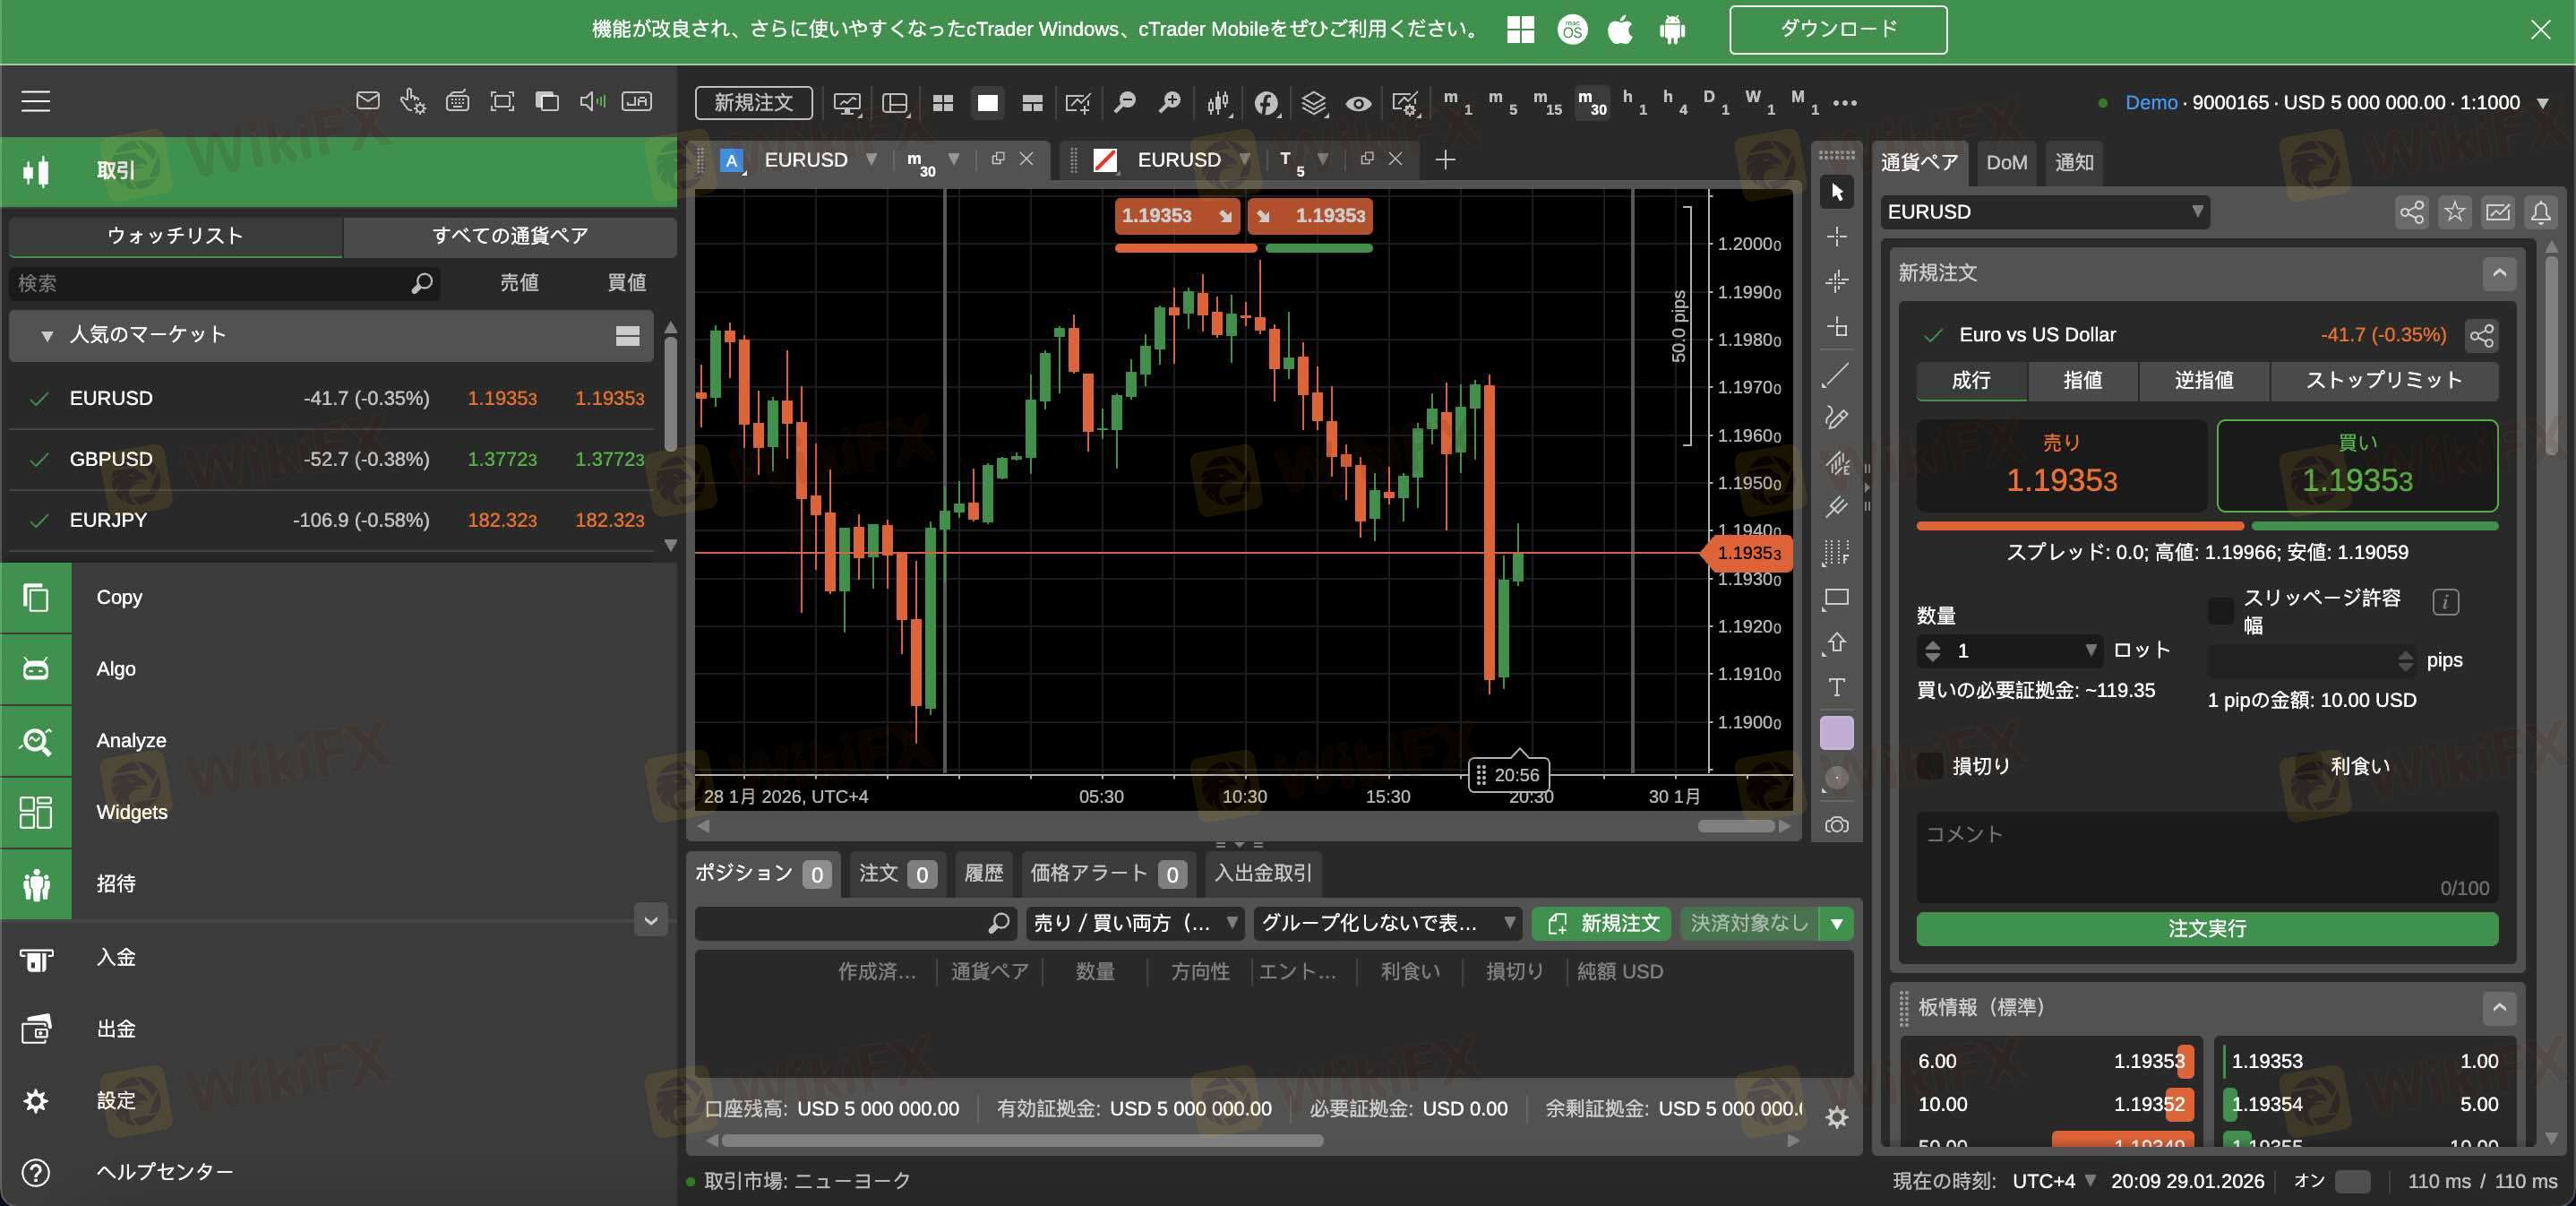Image resolution: width=2576 pixels, height=1206 pixels.
Task: Take chart screenshot with camera icon
Action: point(1836,825)
